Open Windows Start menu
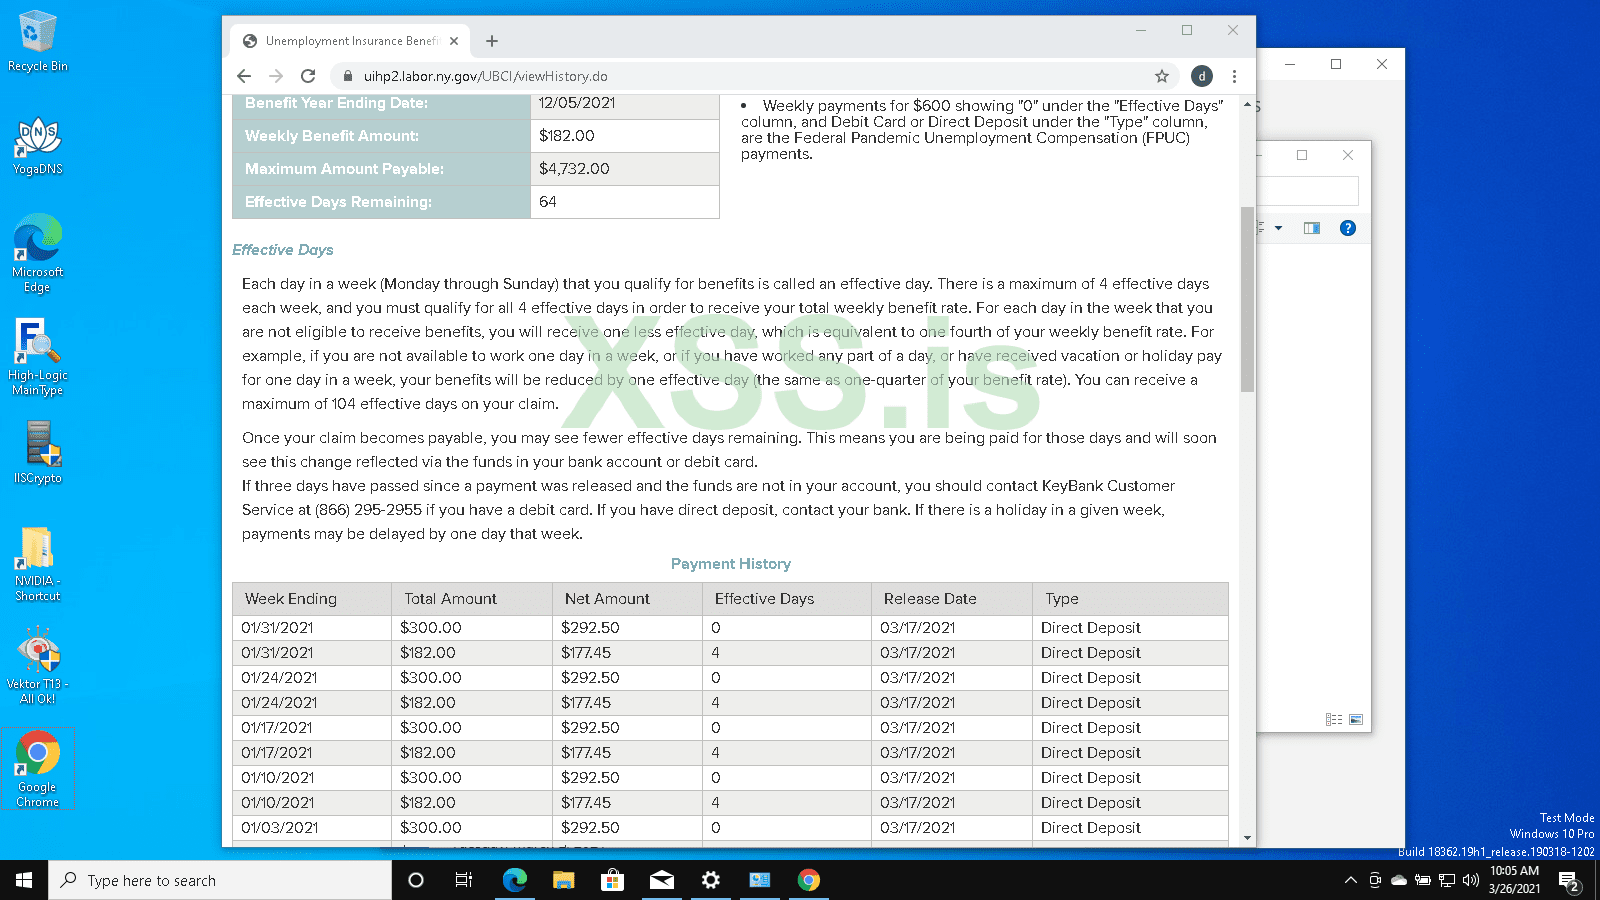 click(24, 880)
